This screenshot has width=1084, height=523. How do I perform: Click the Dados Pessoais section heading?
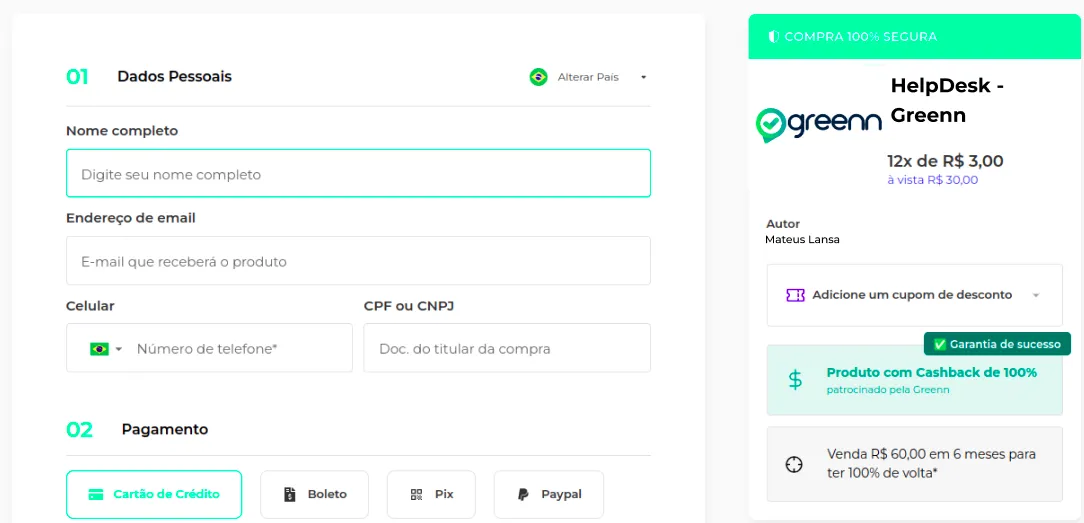(x=174, y=77)
